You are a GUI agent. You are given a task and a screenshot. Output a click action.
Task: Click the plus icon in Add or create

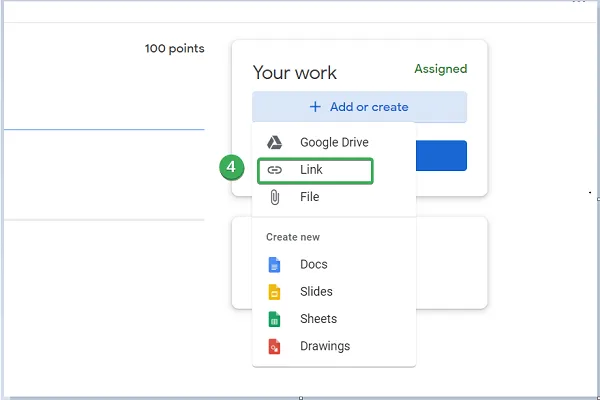(315, 107)
